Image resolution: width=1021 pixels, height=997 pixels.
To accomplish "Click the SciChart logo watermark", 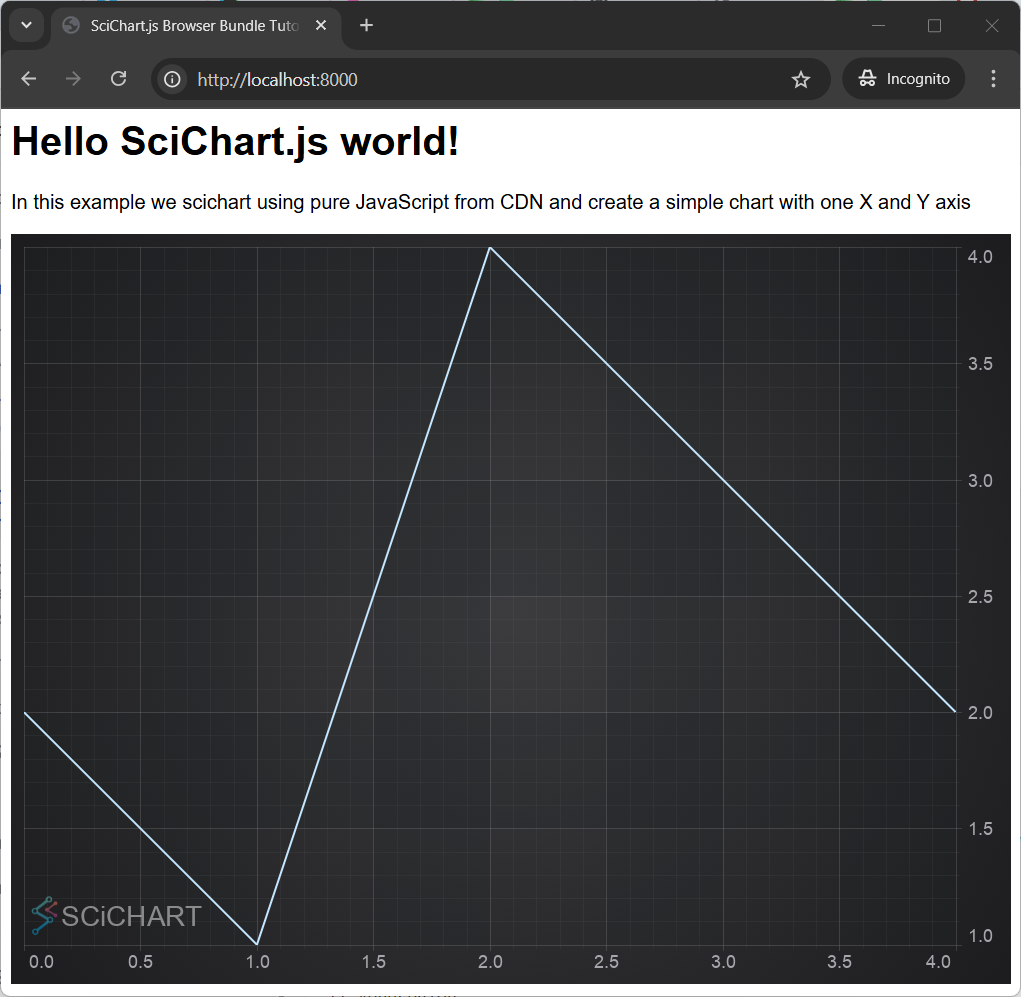I will (x=116, y=915).
